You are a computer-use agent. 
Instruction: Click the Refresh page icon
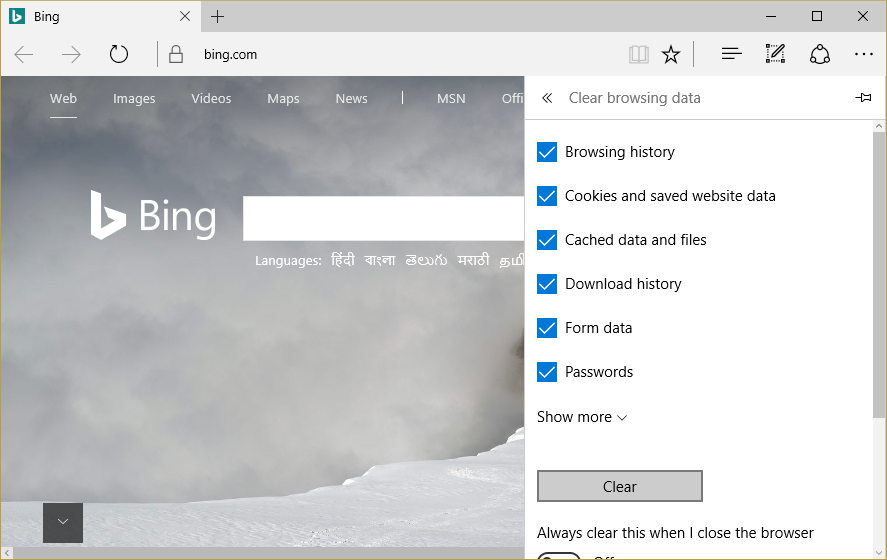(x=119, y=54)
